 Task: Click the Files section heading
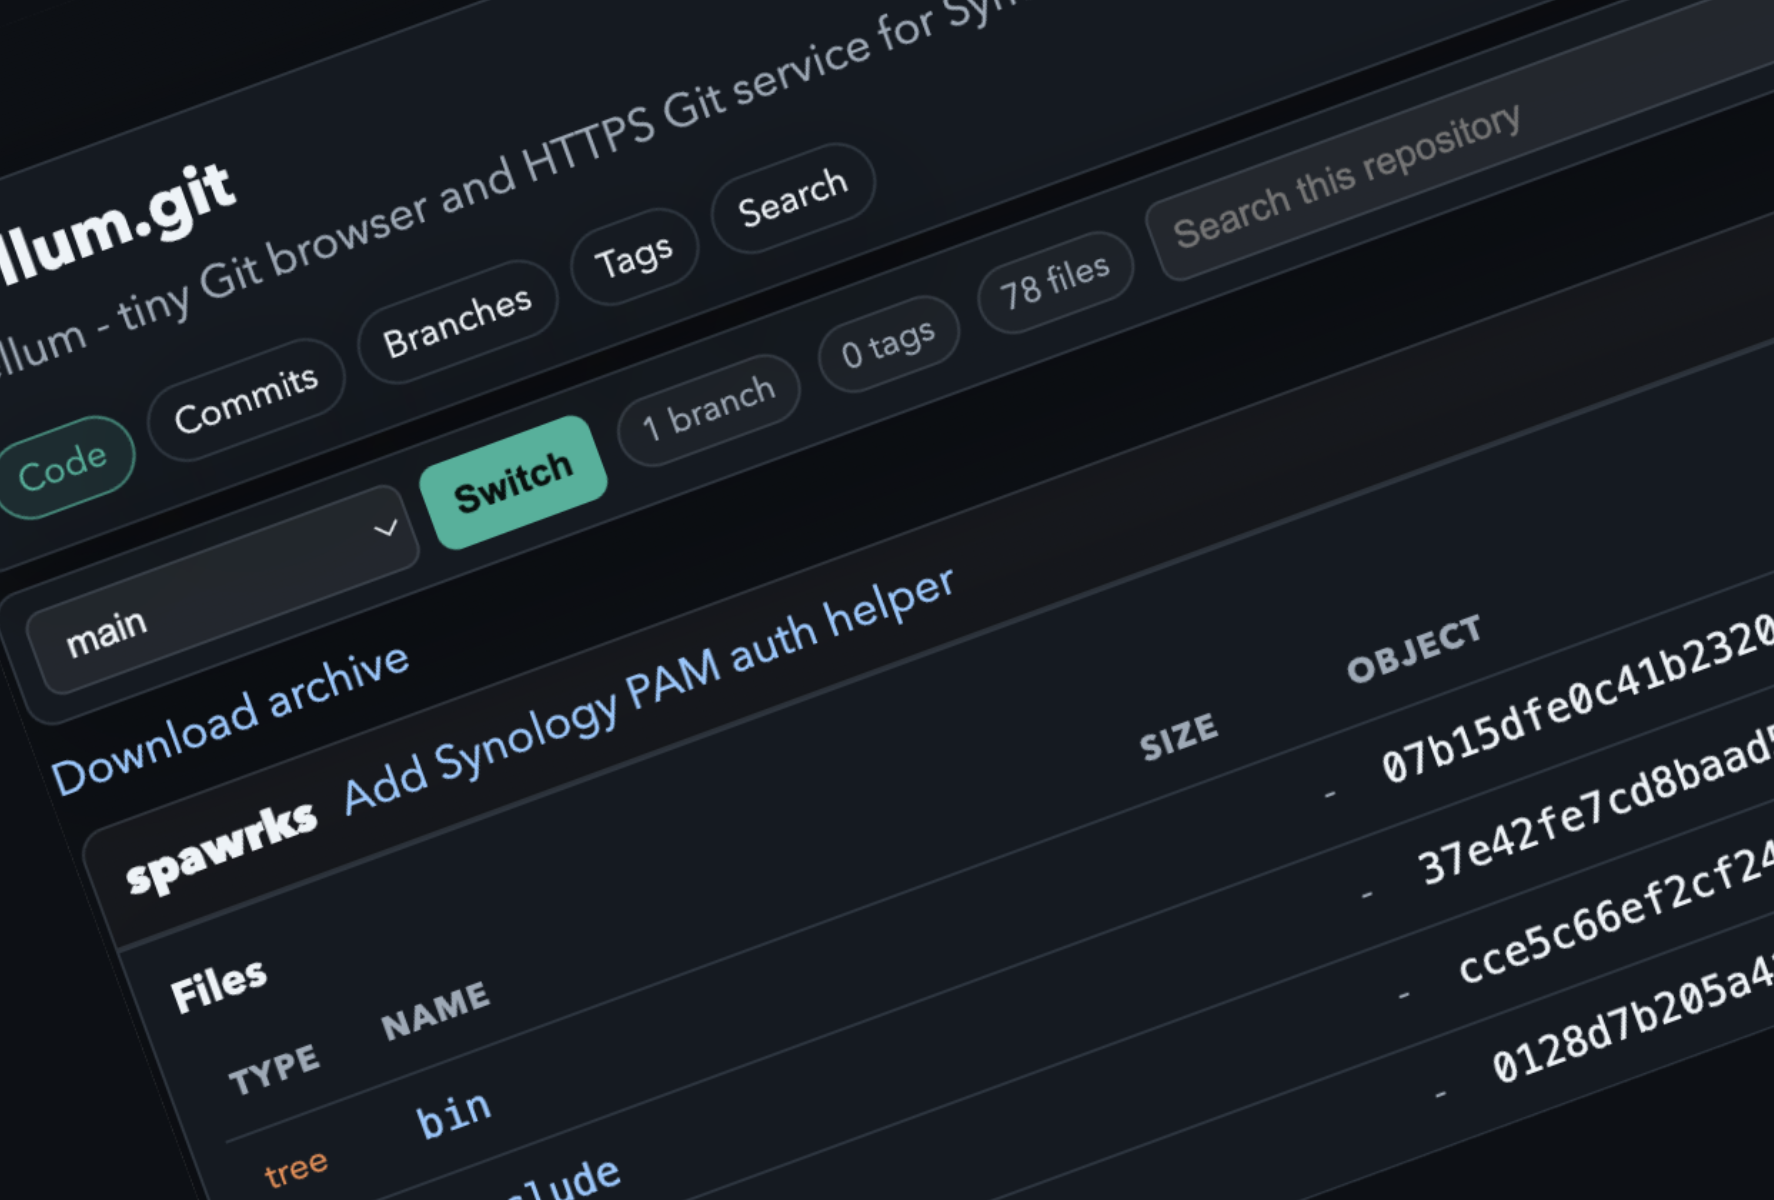click(219, 986)
